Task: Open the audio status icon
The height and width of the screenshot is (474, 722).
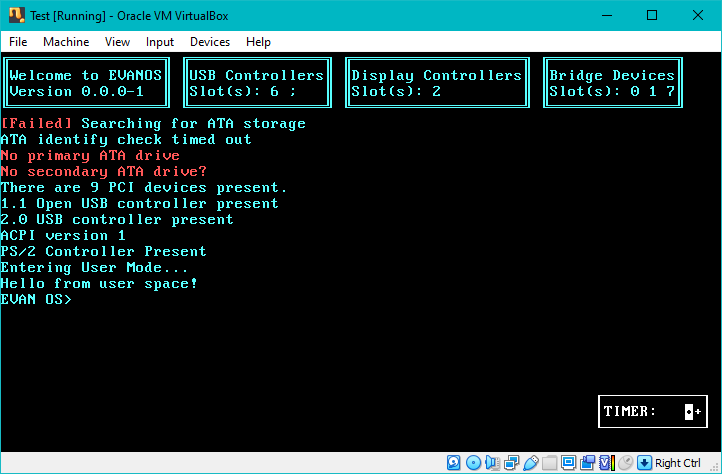Action: tap(492, 462)
